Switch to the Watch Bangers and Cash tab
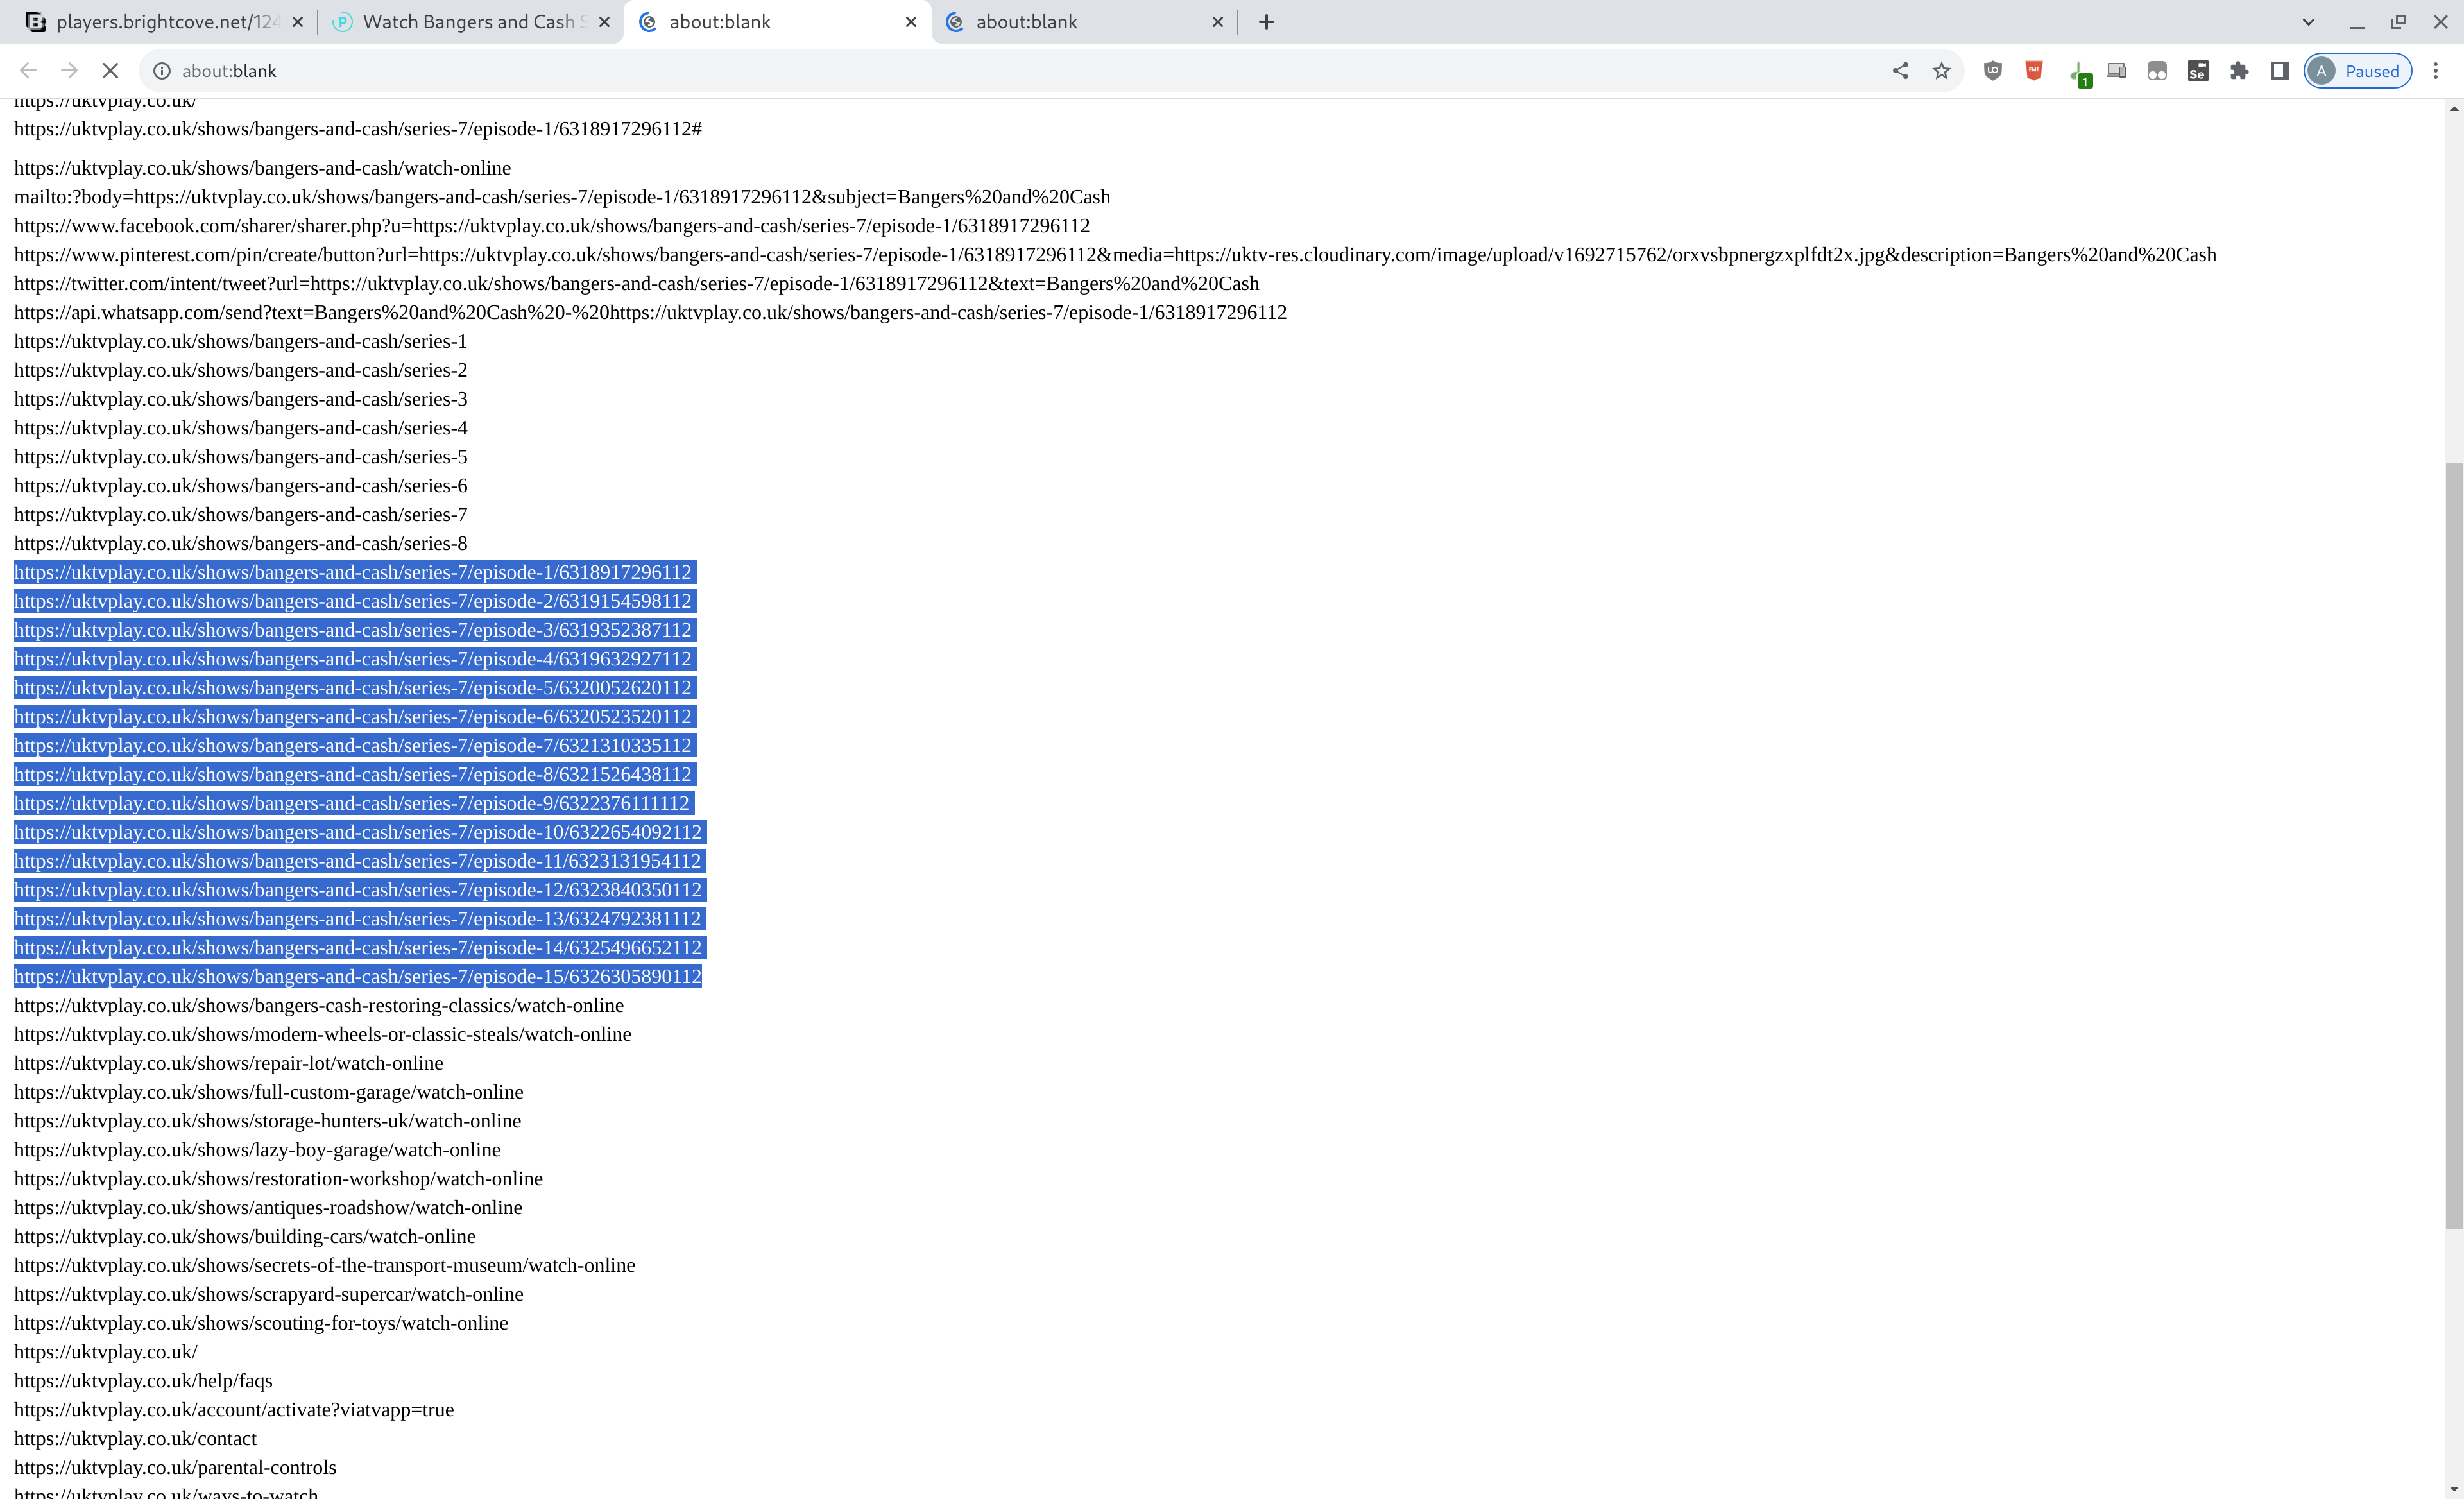Screen dimensions: 2464x1499 pyautogui.click(x=468, y=22)
